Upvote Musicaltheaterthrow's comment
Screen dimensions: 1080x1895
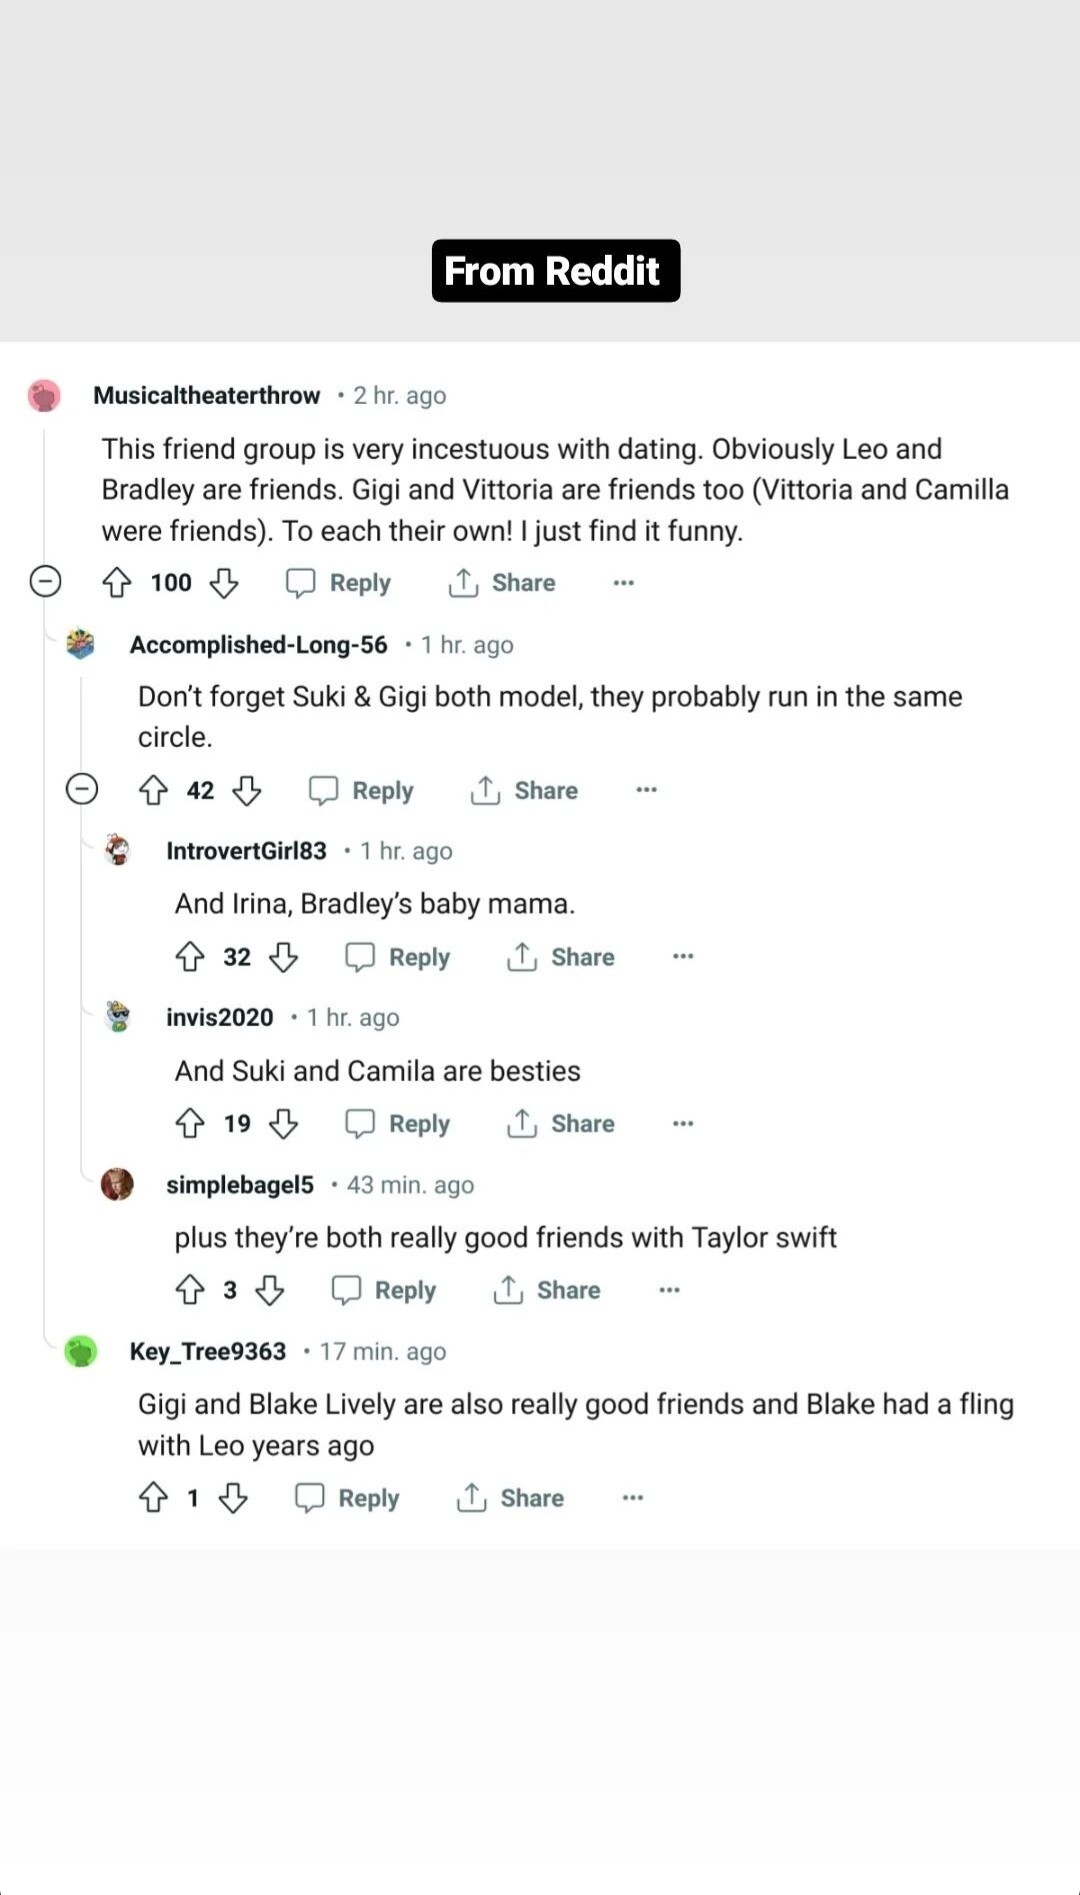(117, 583)
